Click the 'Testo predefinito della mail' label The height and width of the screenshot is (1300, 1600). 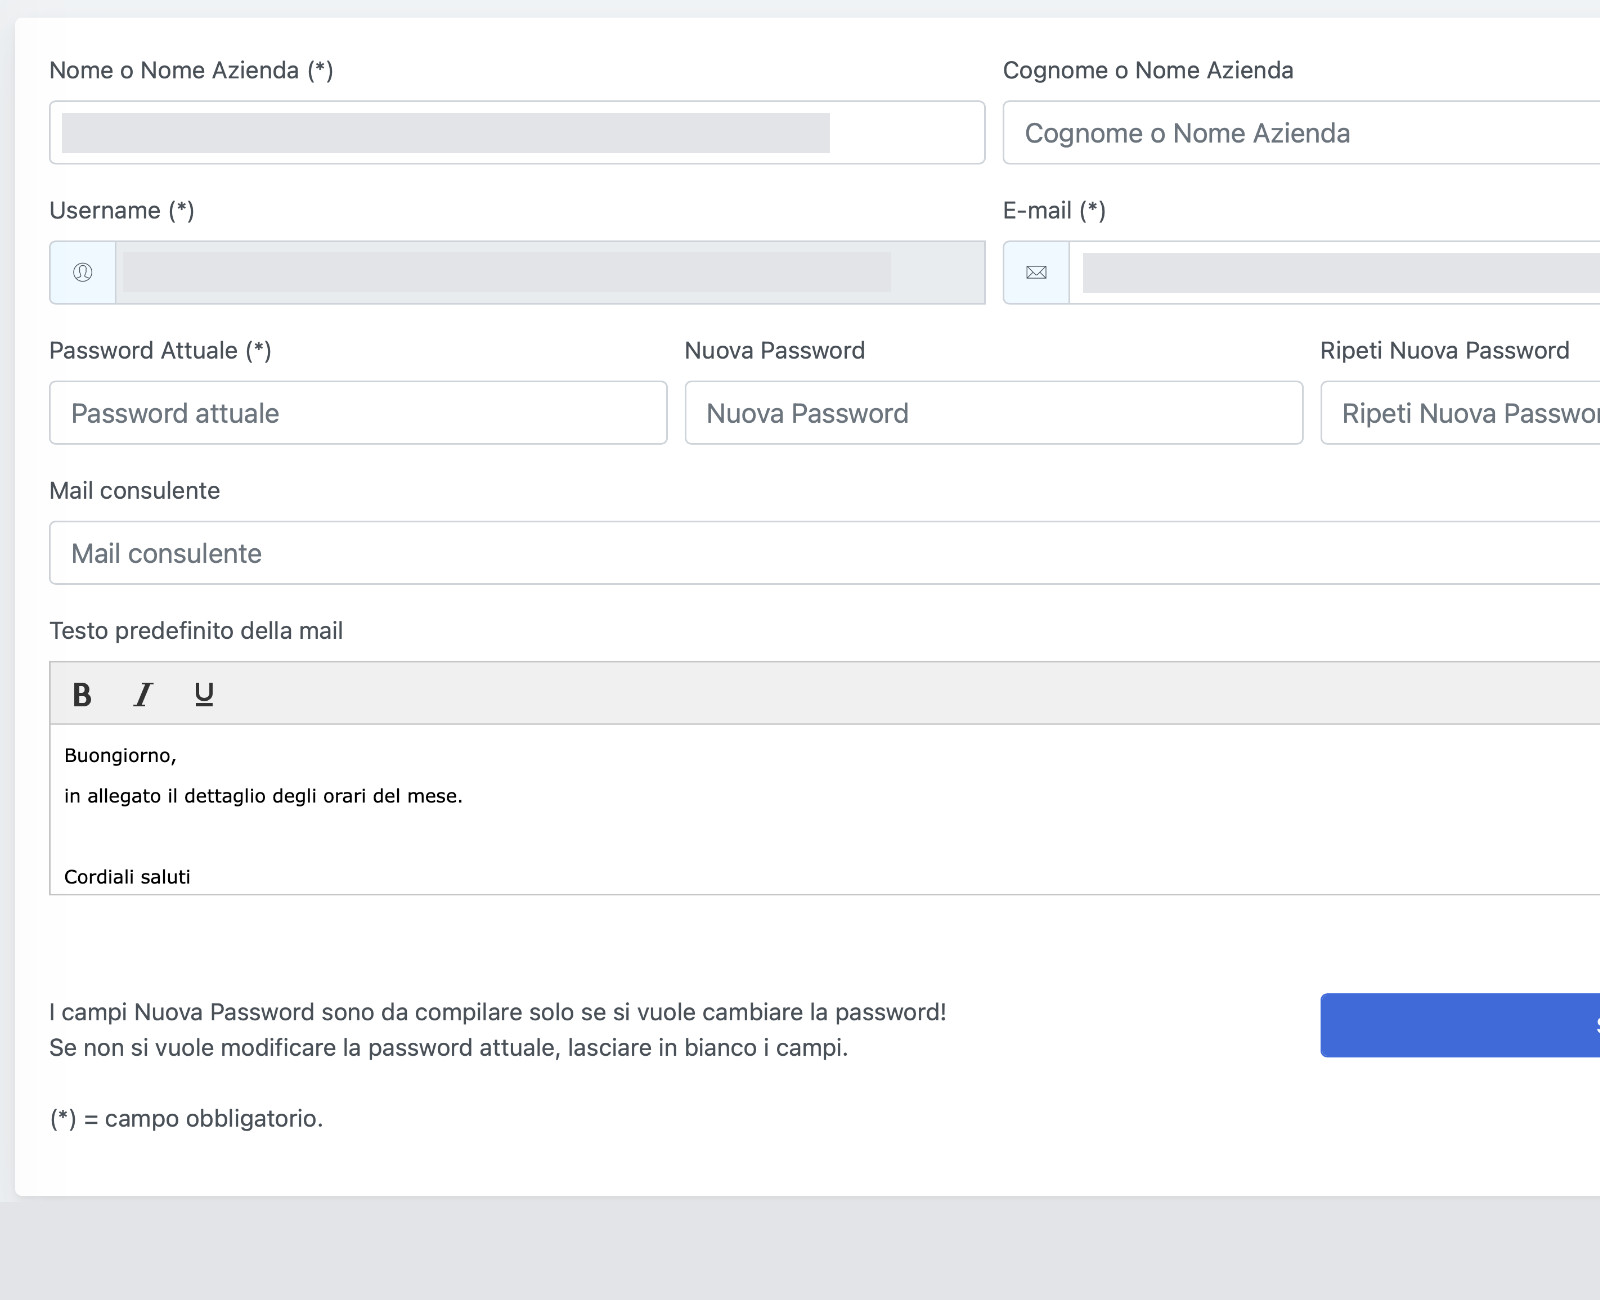pos(196,631)
